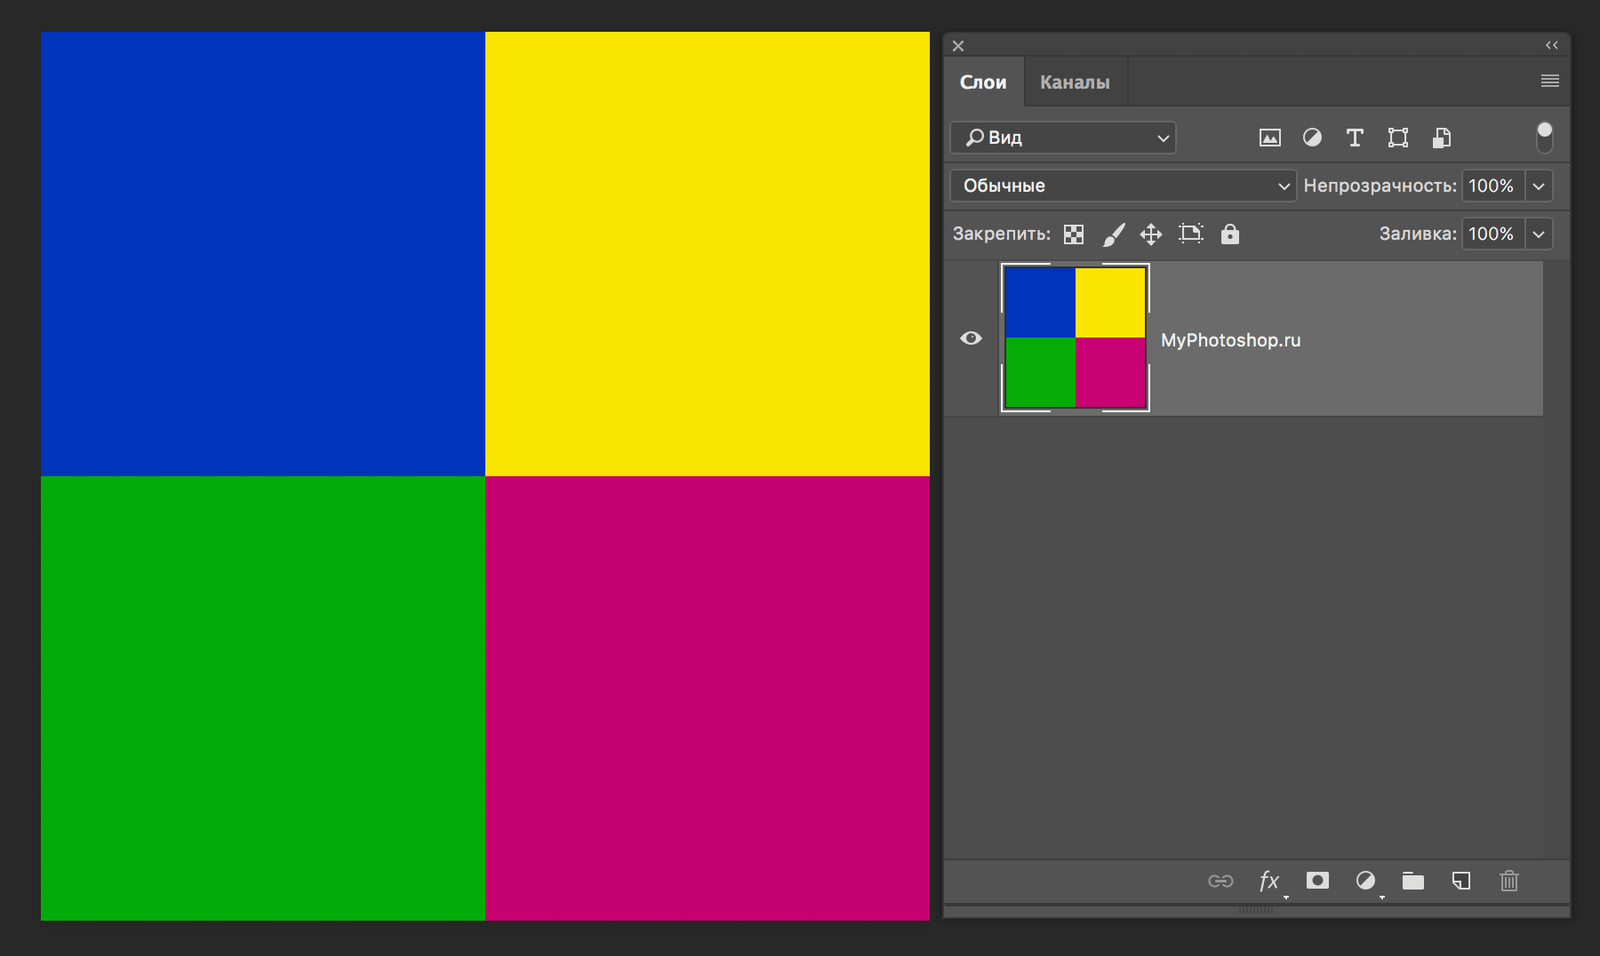This screenshot has width=1600, height=956.
Task: Add a layer mask to MyPhotoshop.ru
Action: 1317,881
